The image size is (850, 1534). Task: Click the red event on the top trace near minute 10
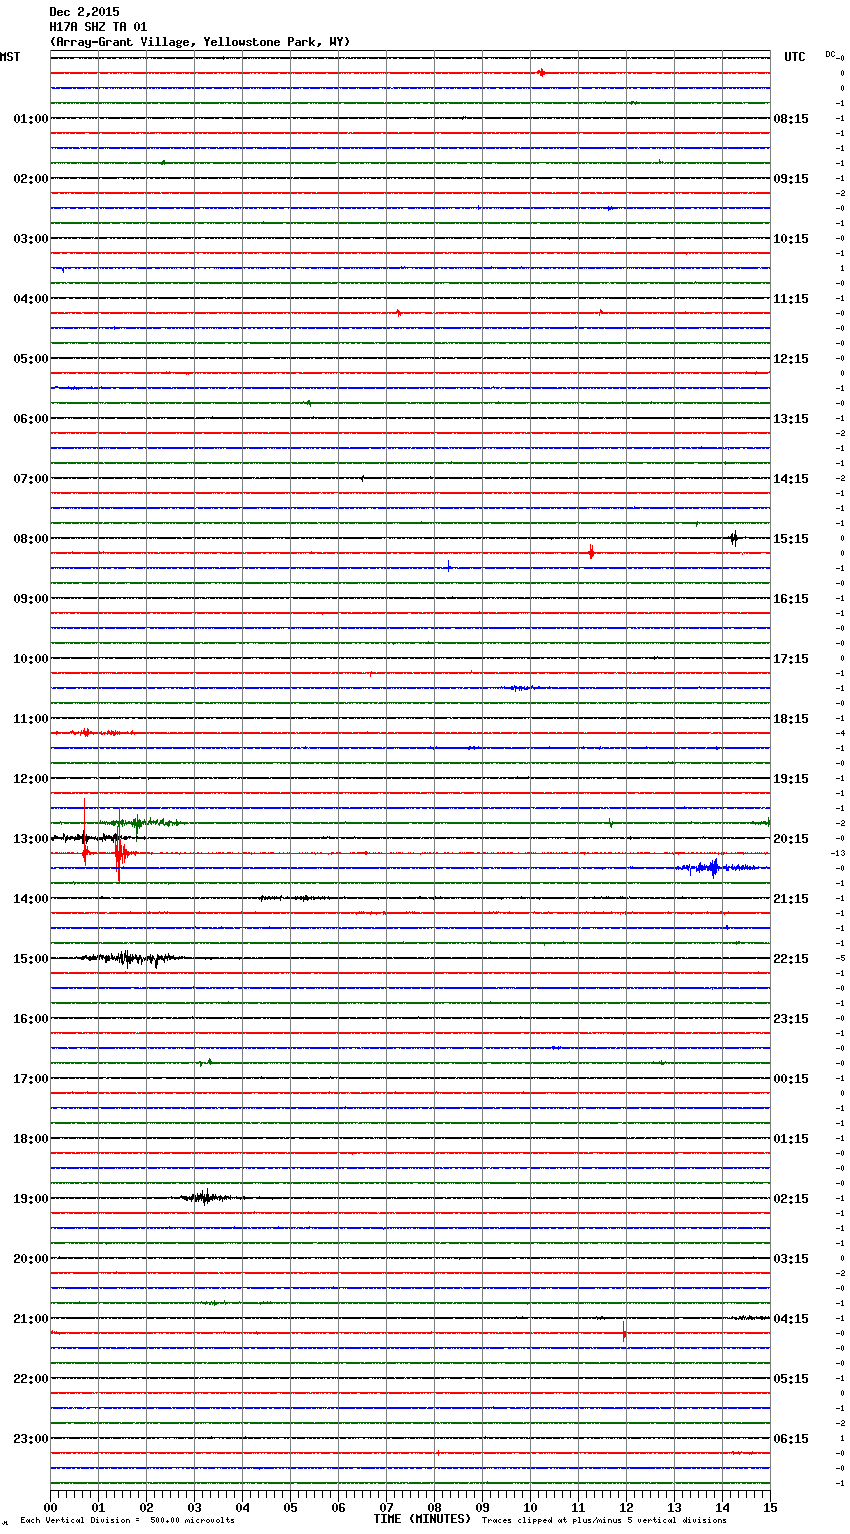pyautogui.click(x=541, y=72)
